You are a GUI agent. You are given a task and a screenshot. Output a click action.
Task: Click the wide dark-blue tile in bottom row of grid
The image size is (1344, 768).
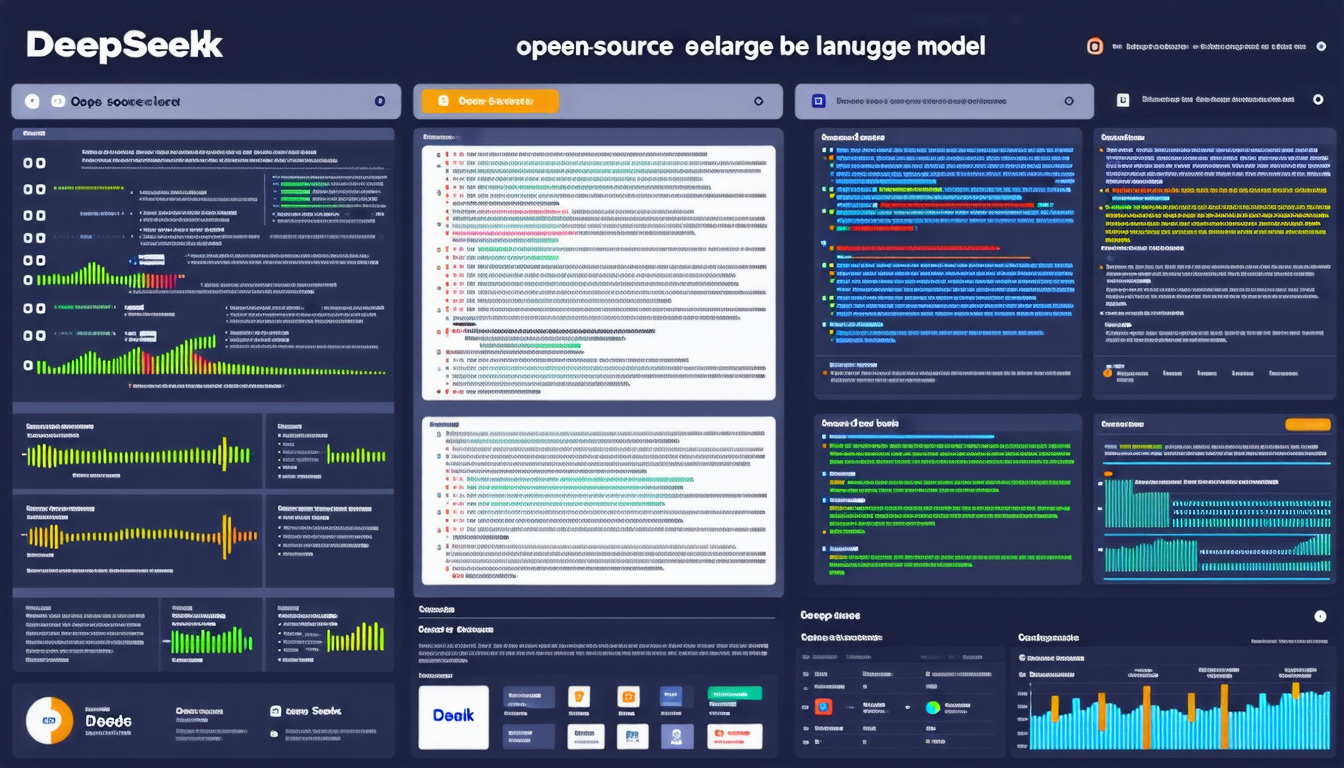pos(528,737)
